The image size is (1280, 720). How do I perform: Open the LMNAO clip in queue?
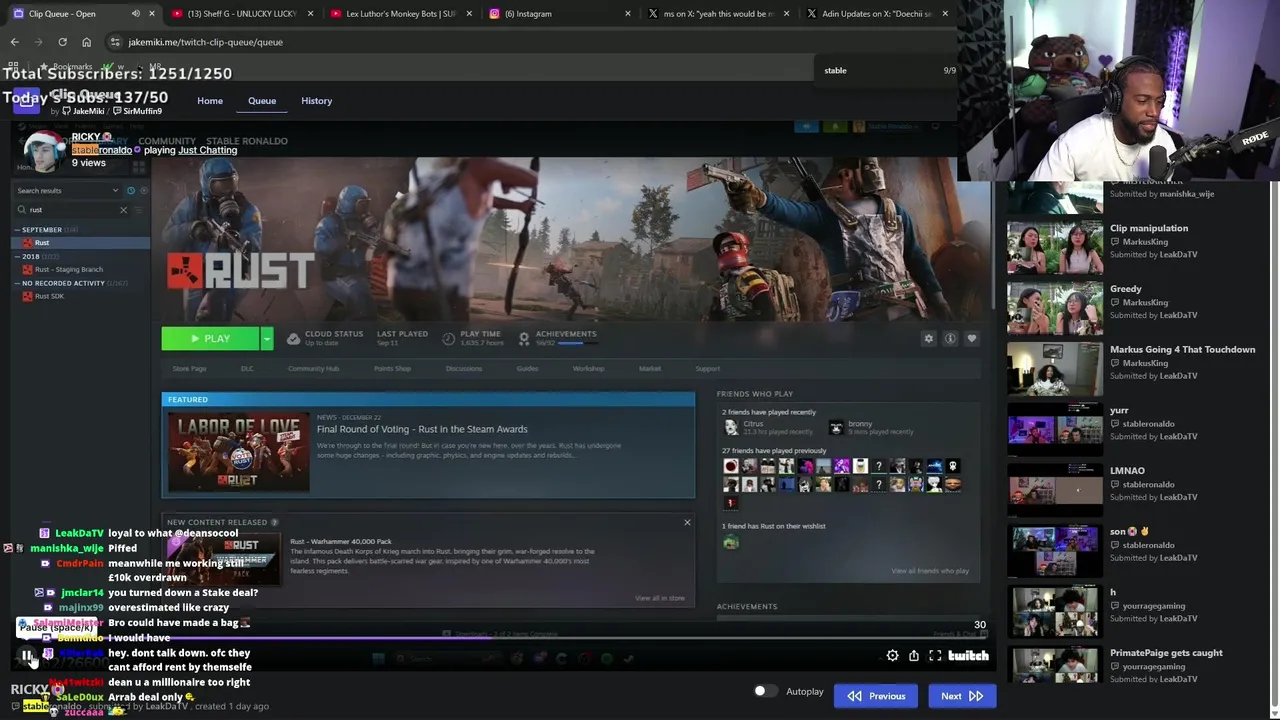[x=1055, y=489]
